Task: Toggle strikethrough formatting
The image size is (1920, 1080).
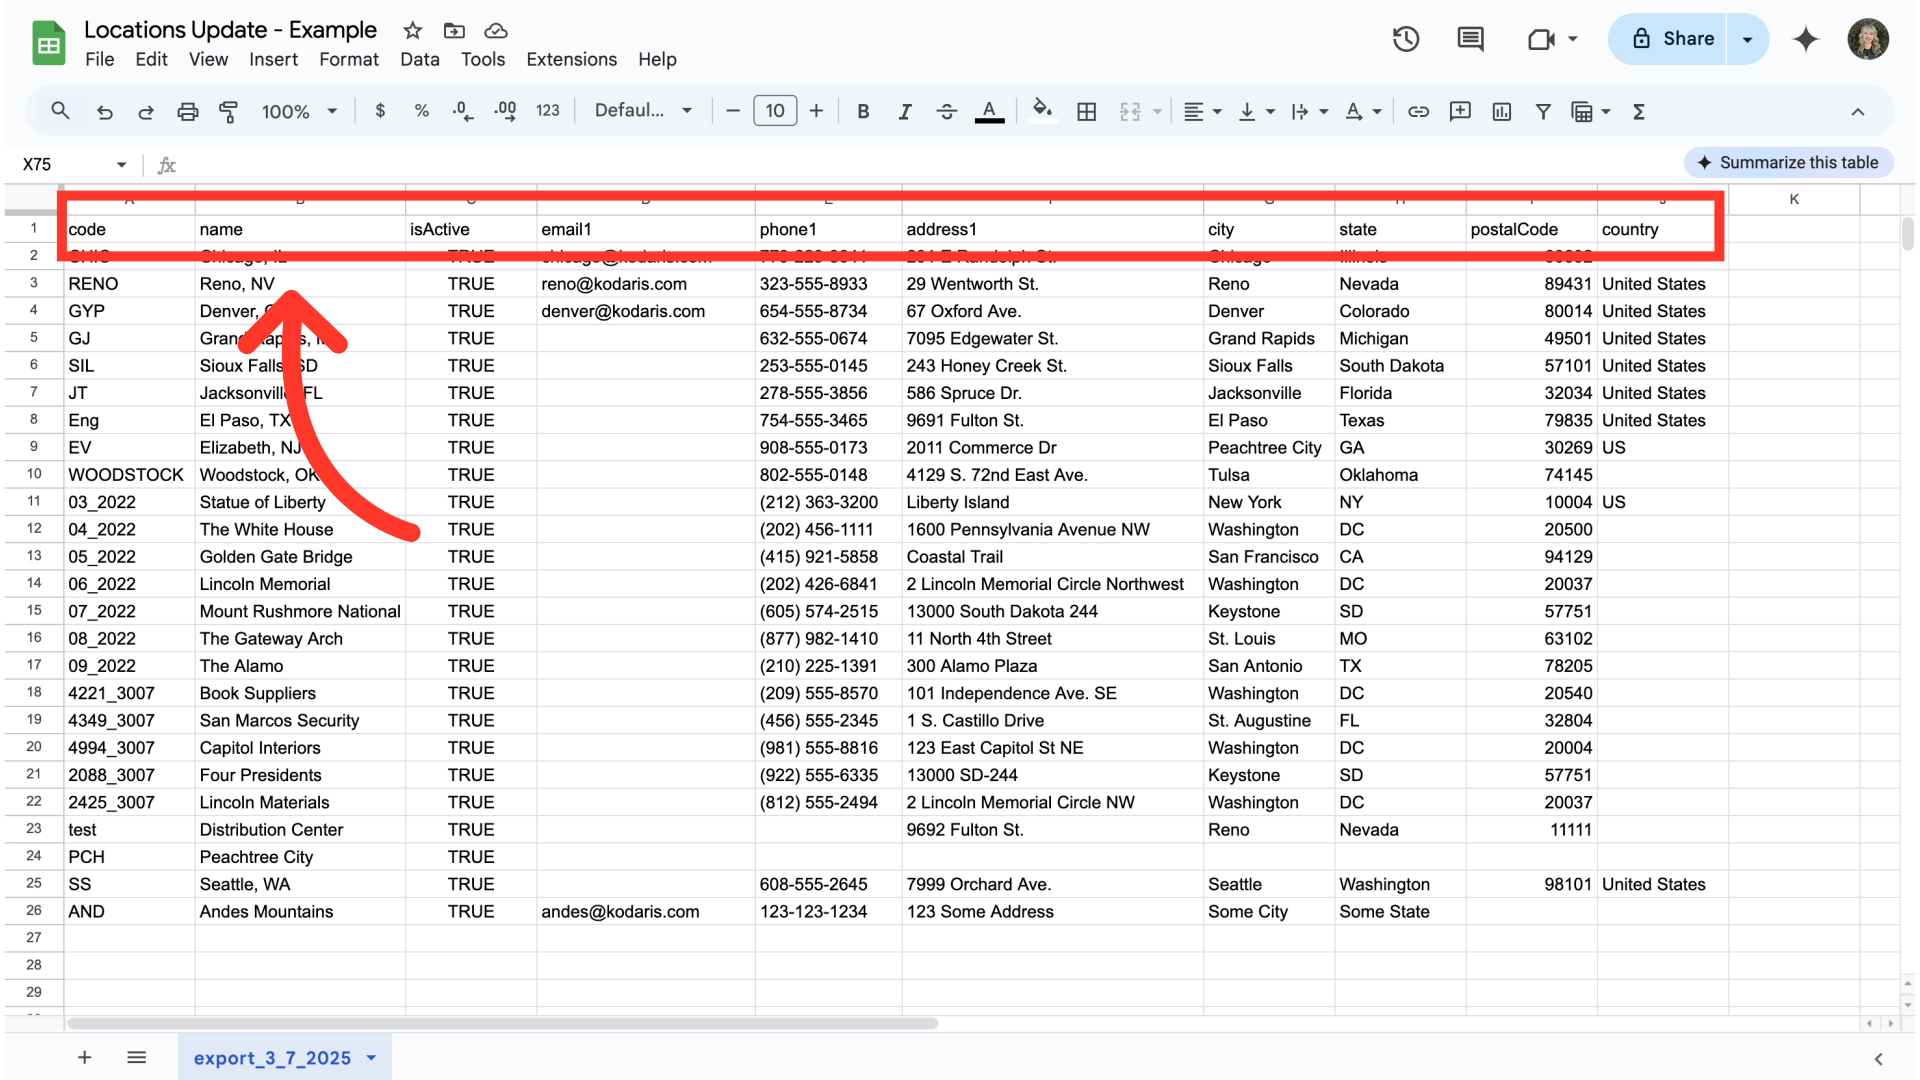Action: click(946, 112)
